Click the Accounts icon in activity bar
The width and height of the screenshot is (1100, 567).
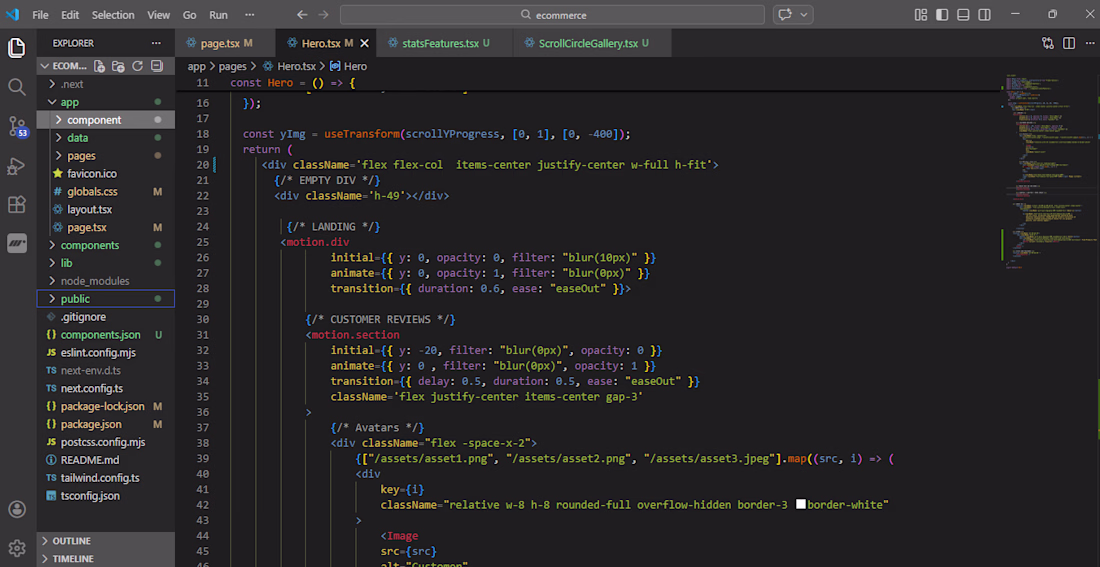click(17, 509)
